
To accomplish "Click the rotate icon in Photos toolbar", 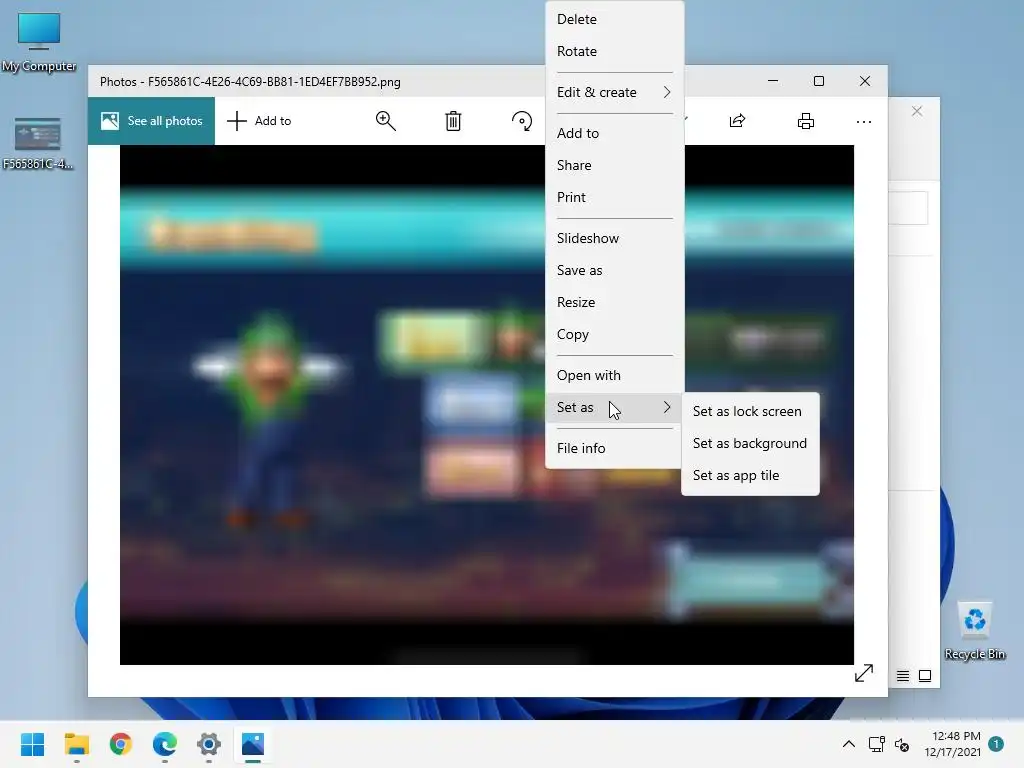I will (x=522, y=121).
